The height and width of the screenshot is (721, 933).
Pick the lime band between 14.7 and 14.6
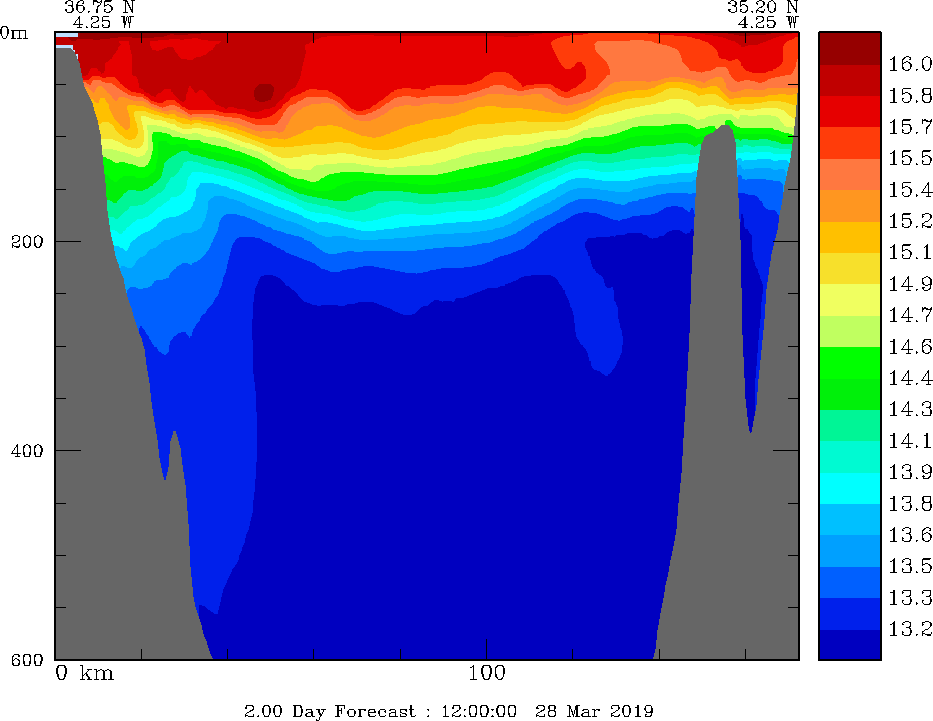(x=850, y=331)
